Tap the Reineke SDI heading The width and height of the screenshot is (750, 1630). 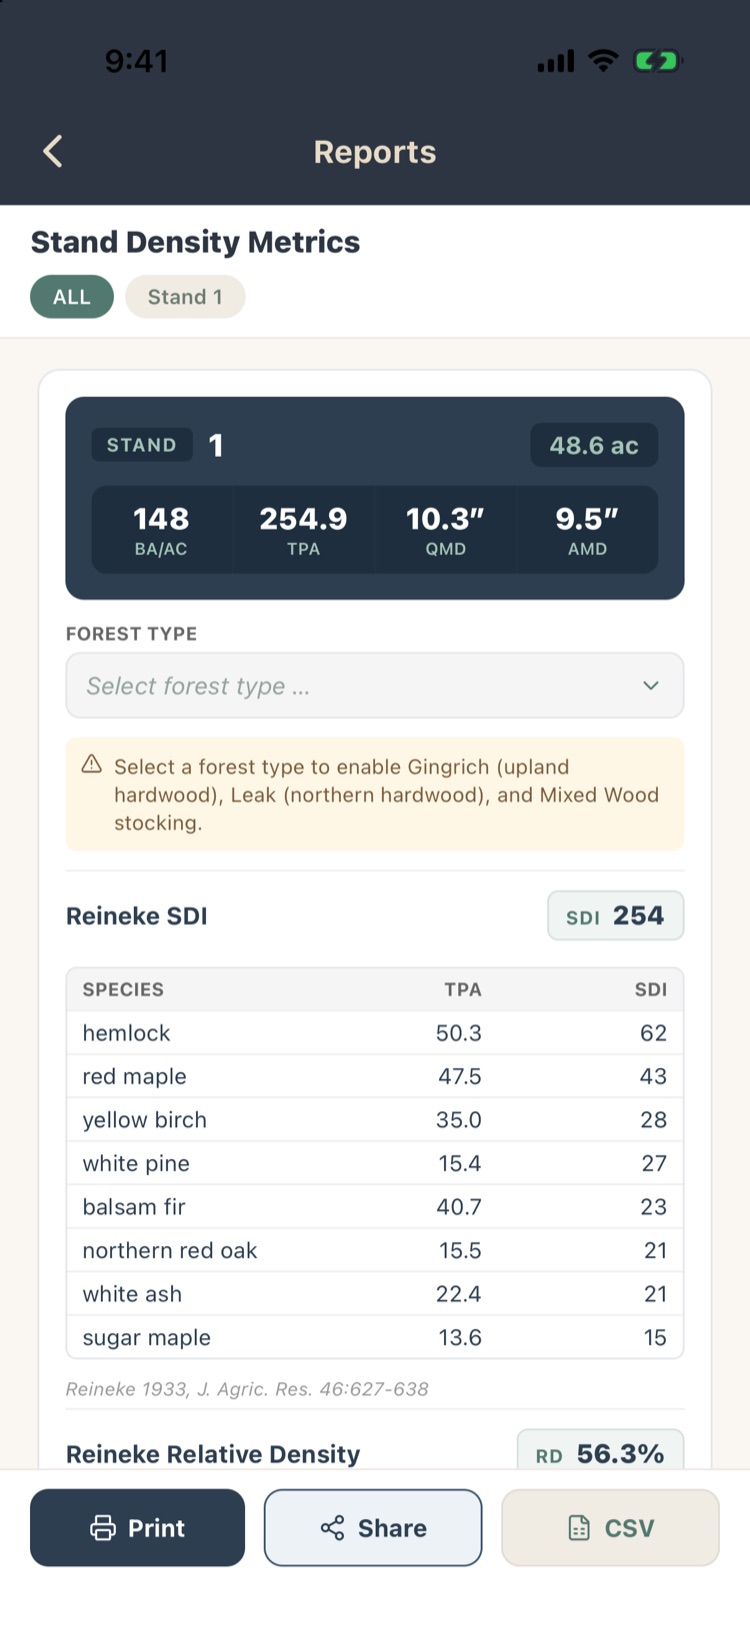137,916
